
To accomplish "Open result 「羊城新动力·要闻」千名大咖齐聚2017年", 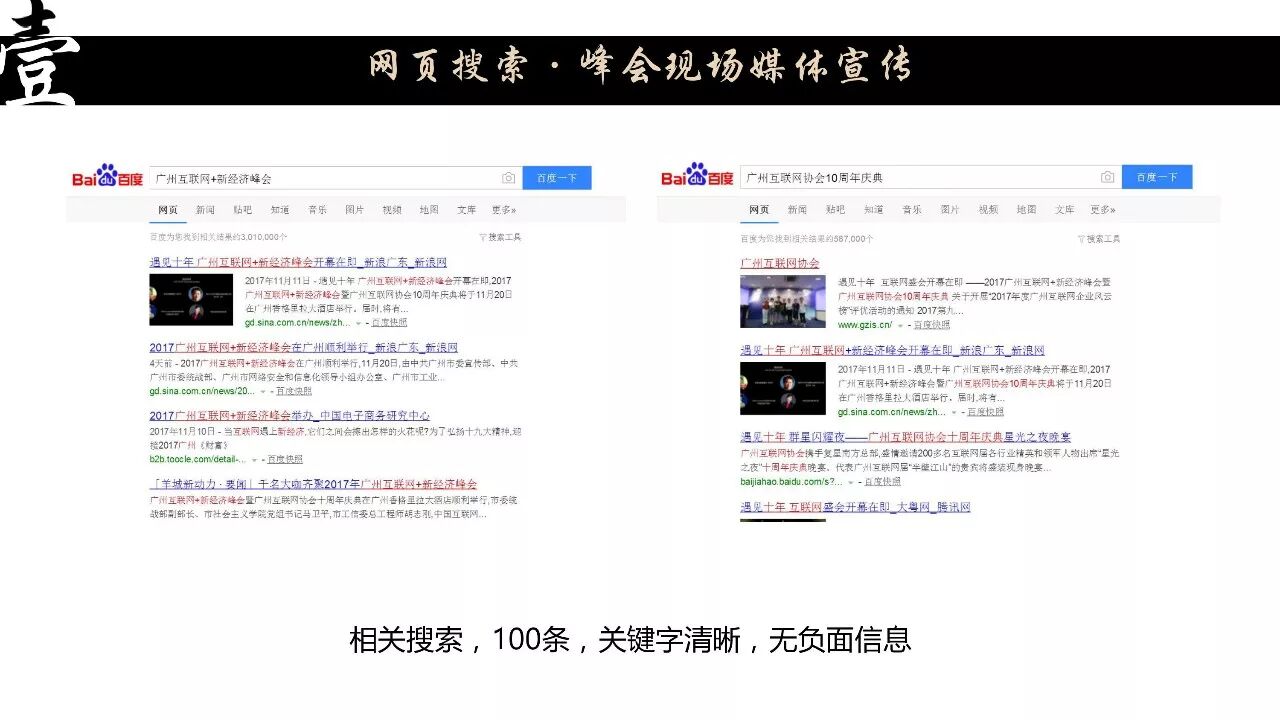I will [x=314, y=484].
